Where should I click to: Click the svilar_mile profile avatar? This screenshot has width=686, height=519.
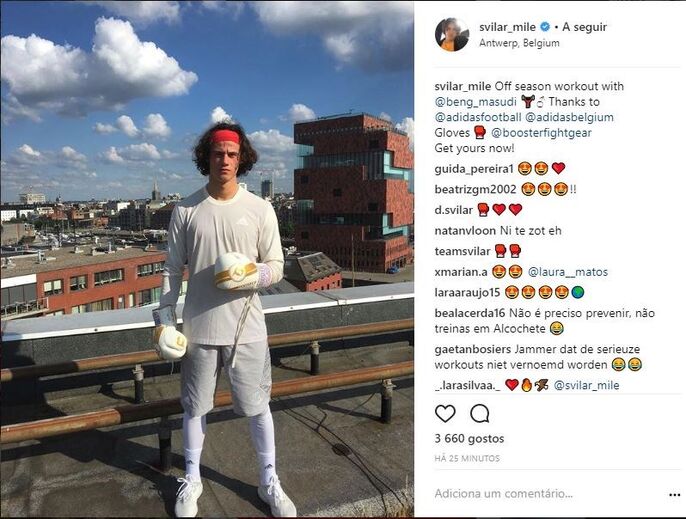point(452,35)
